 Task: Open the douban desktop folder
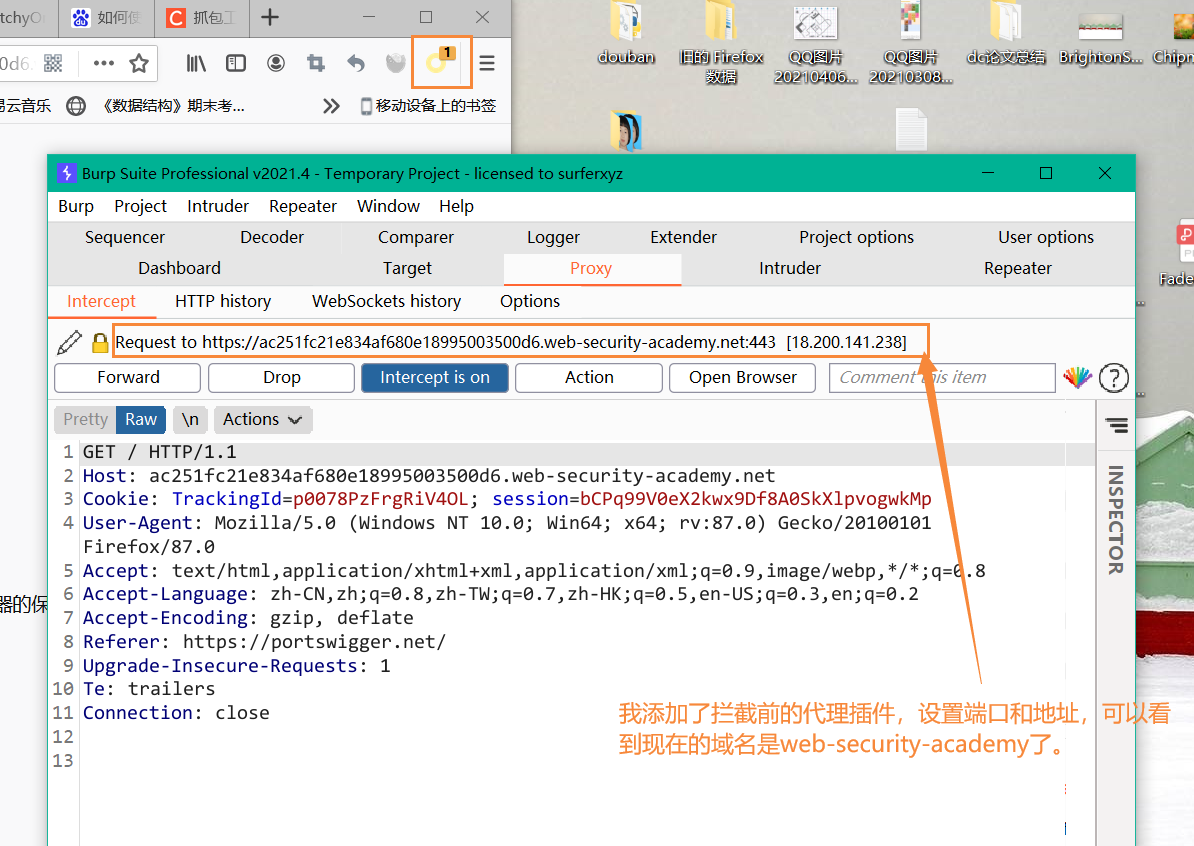[626, 35]
